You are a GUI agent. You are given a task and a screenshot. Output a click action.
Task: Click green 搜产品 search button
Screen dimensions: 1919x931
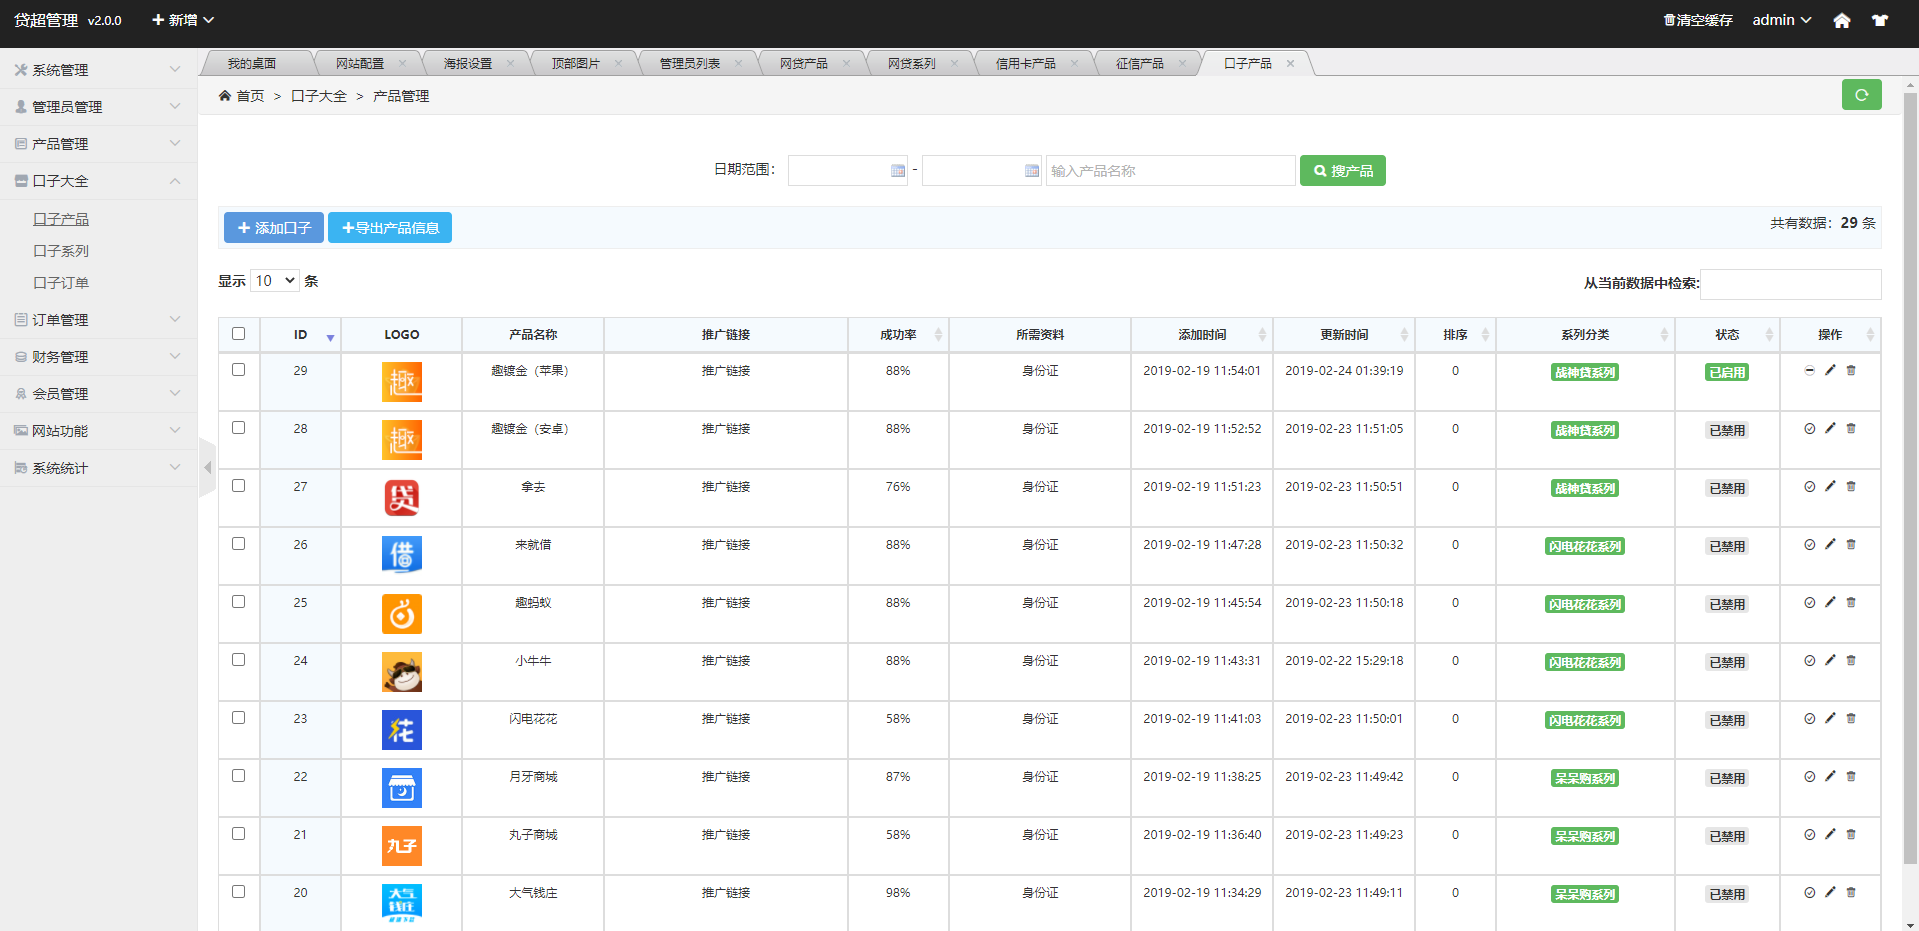pyautogui.click(x=1343, y=171)
